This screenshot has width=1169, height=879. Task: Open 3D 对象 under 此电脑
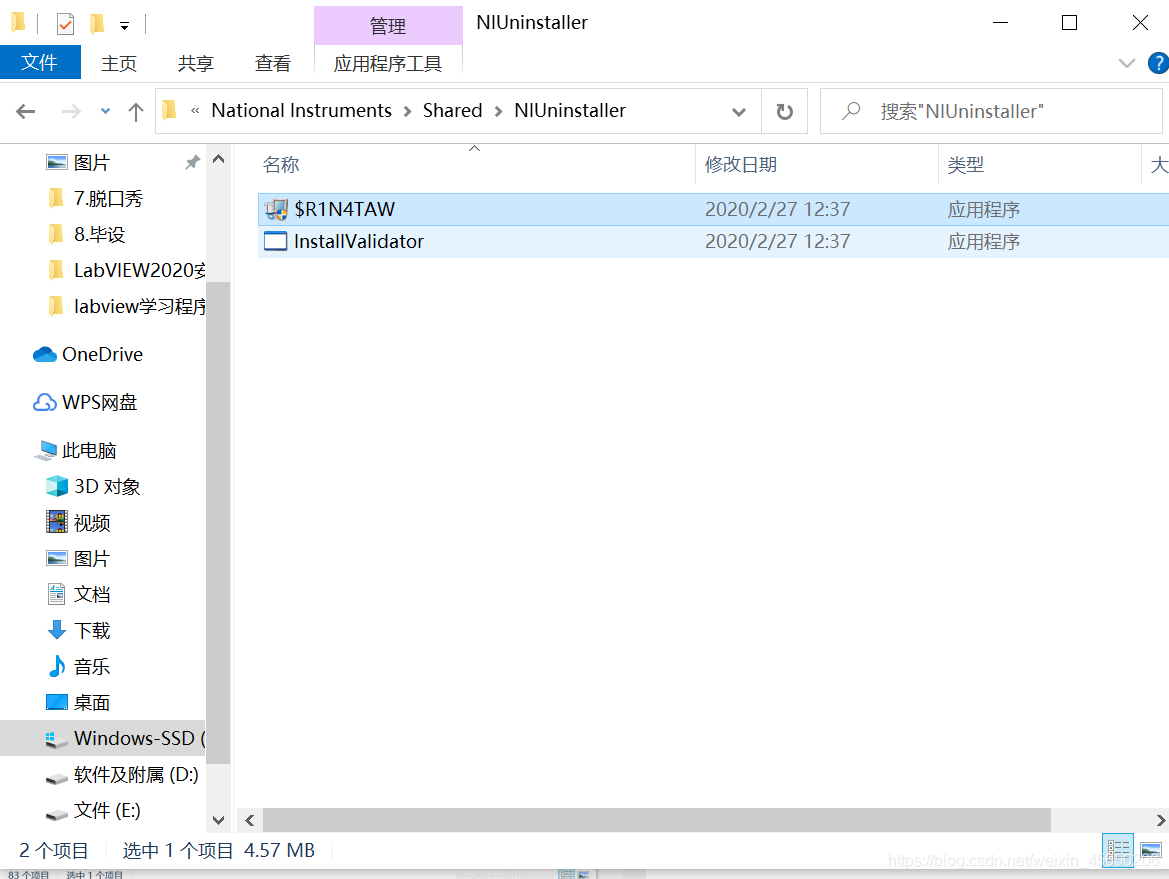(x=93, y=487)
